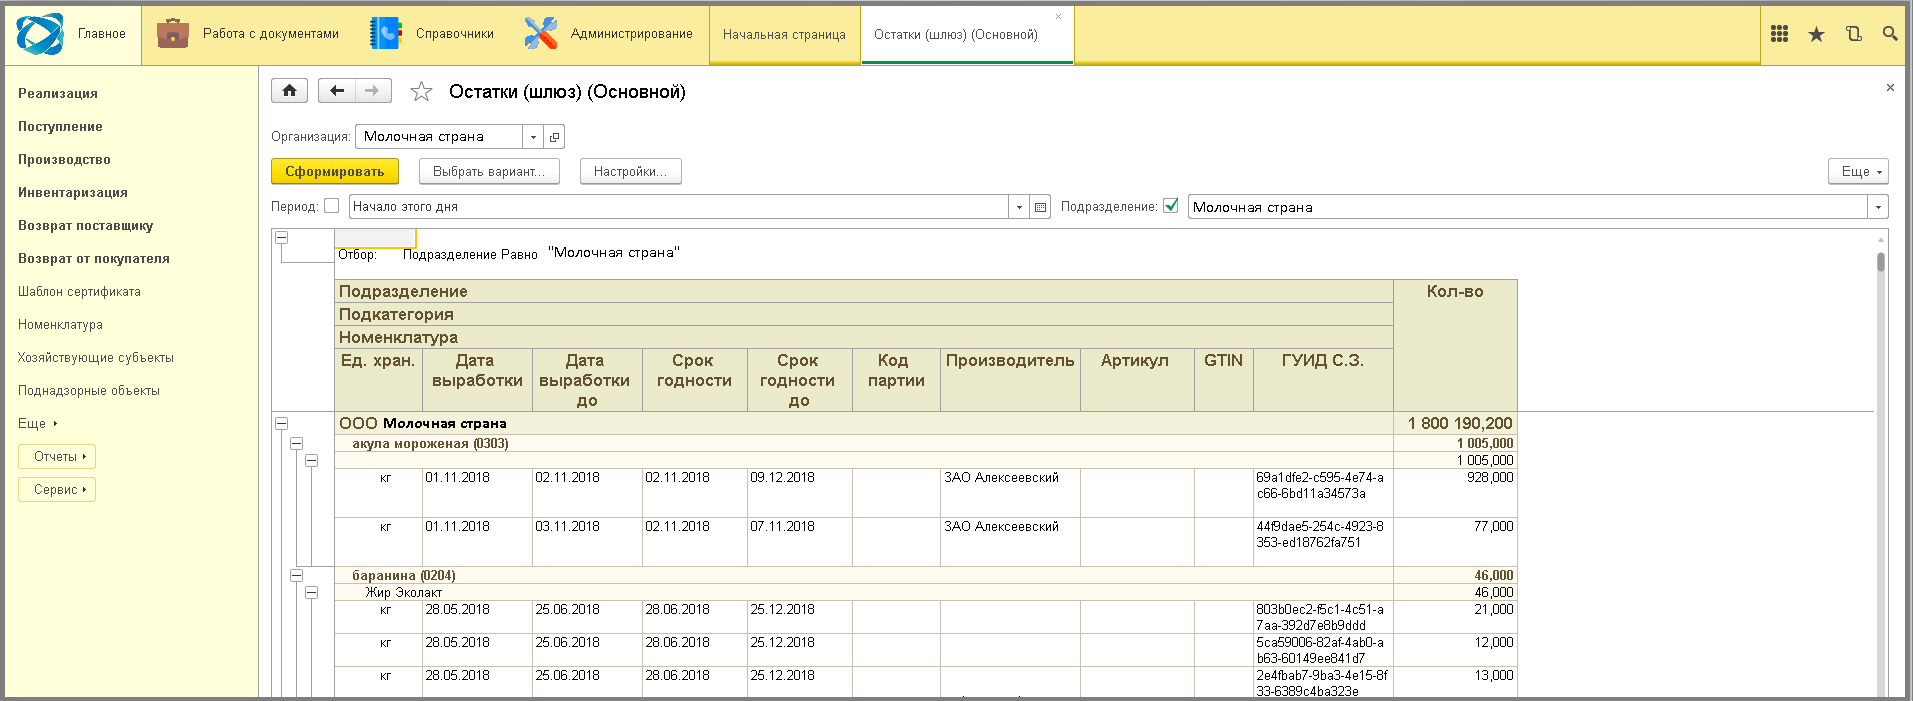Select ООО Молочная страна total 1 800 190,200
This screenshot has width=1913, height=701.
[x=1455, y=423]
